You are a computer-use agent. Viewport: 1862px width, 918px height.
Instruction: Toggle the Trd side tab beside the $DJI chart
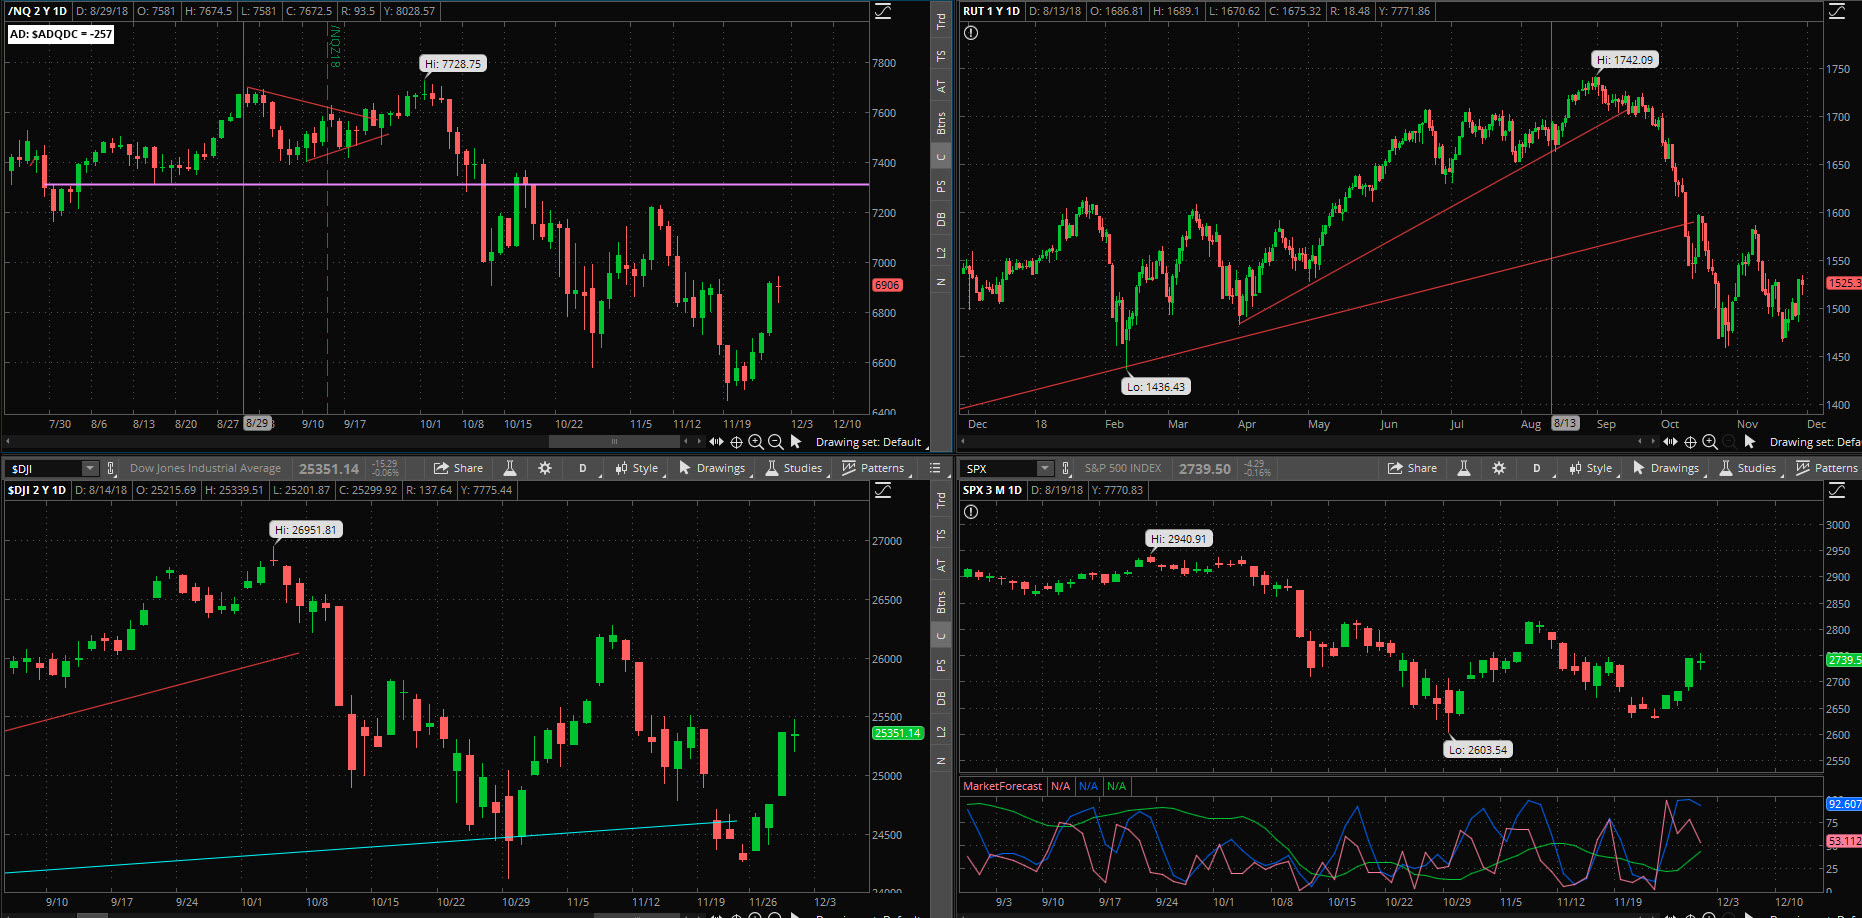point(941,500)
